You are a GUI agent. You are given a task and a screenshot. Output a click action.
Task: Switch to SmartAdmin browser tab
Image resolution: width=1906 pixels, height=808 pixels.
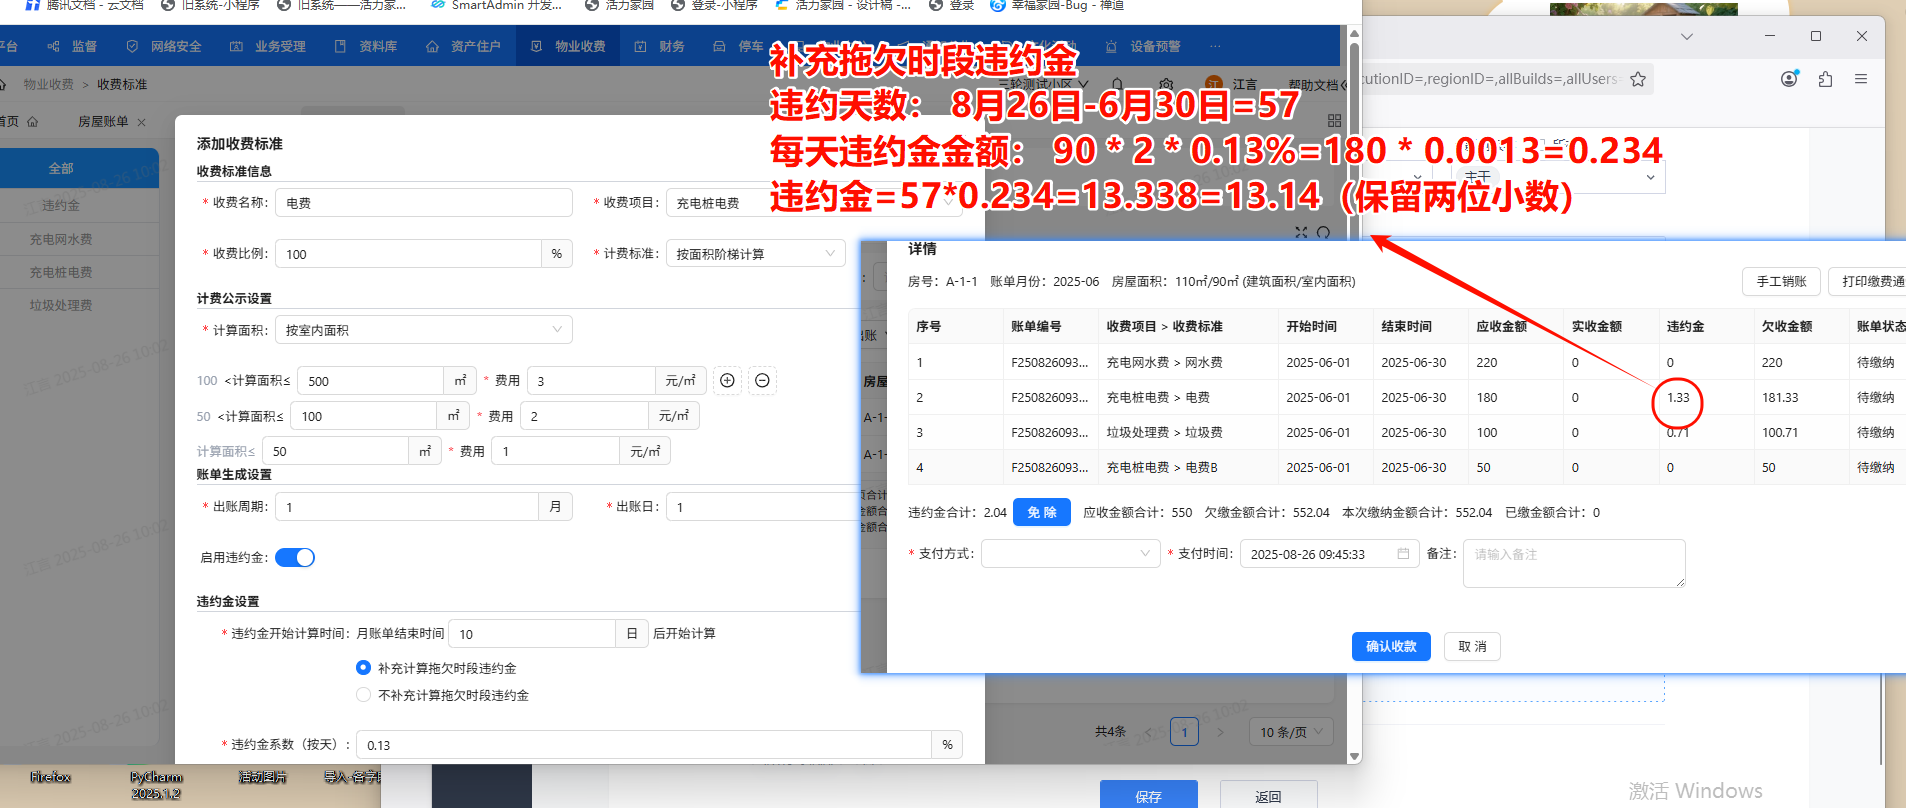click(x=497, y=6)
